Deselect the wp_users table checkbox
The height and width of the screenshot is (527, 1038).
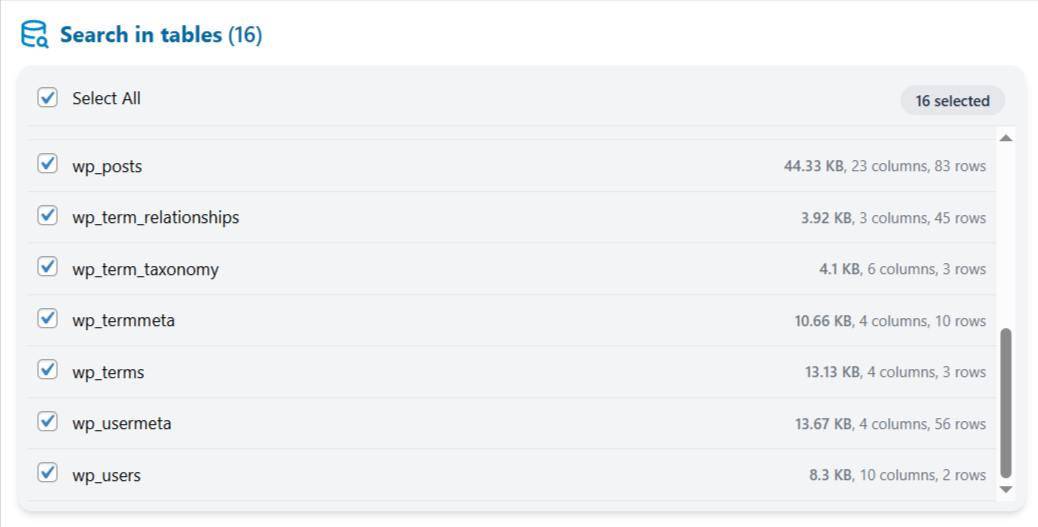tap(47, 474)
